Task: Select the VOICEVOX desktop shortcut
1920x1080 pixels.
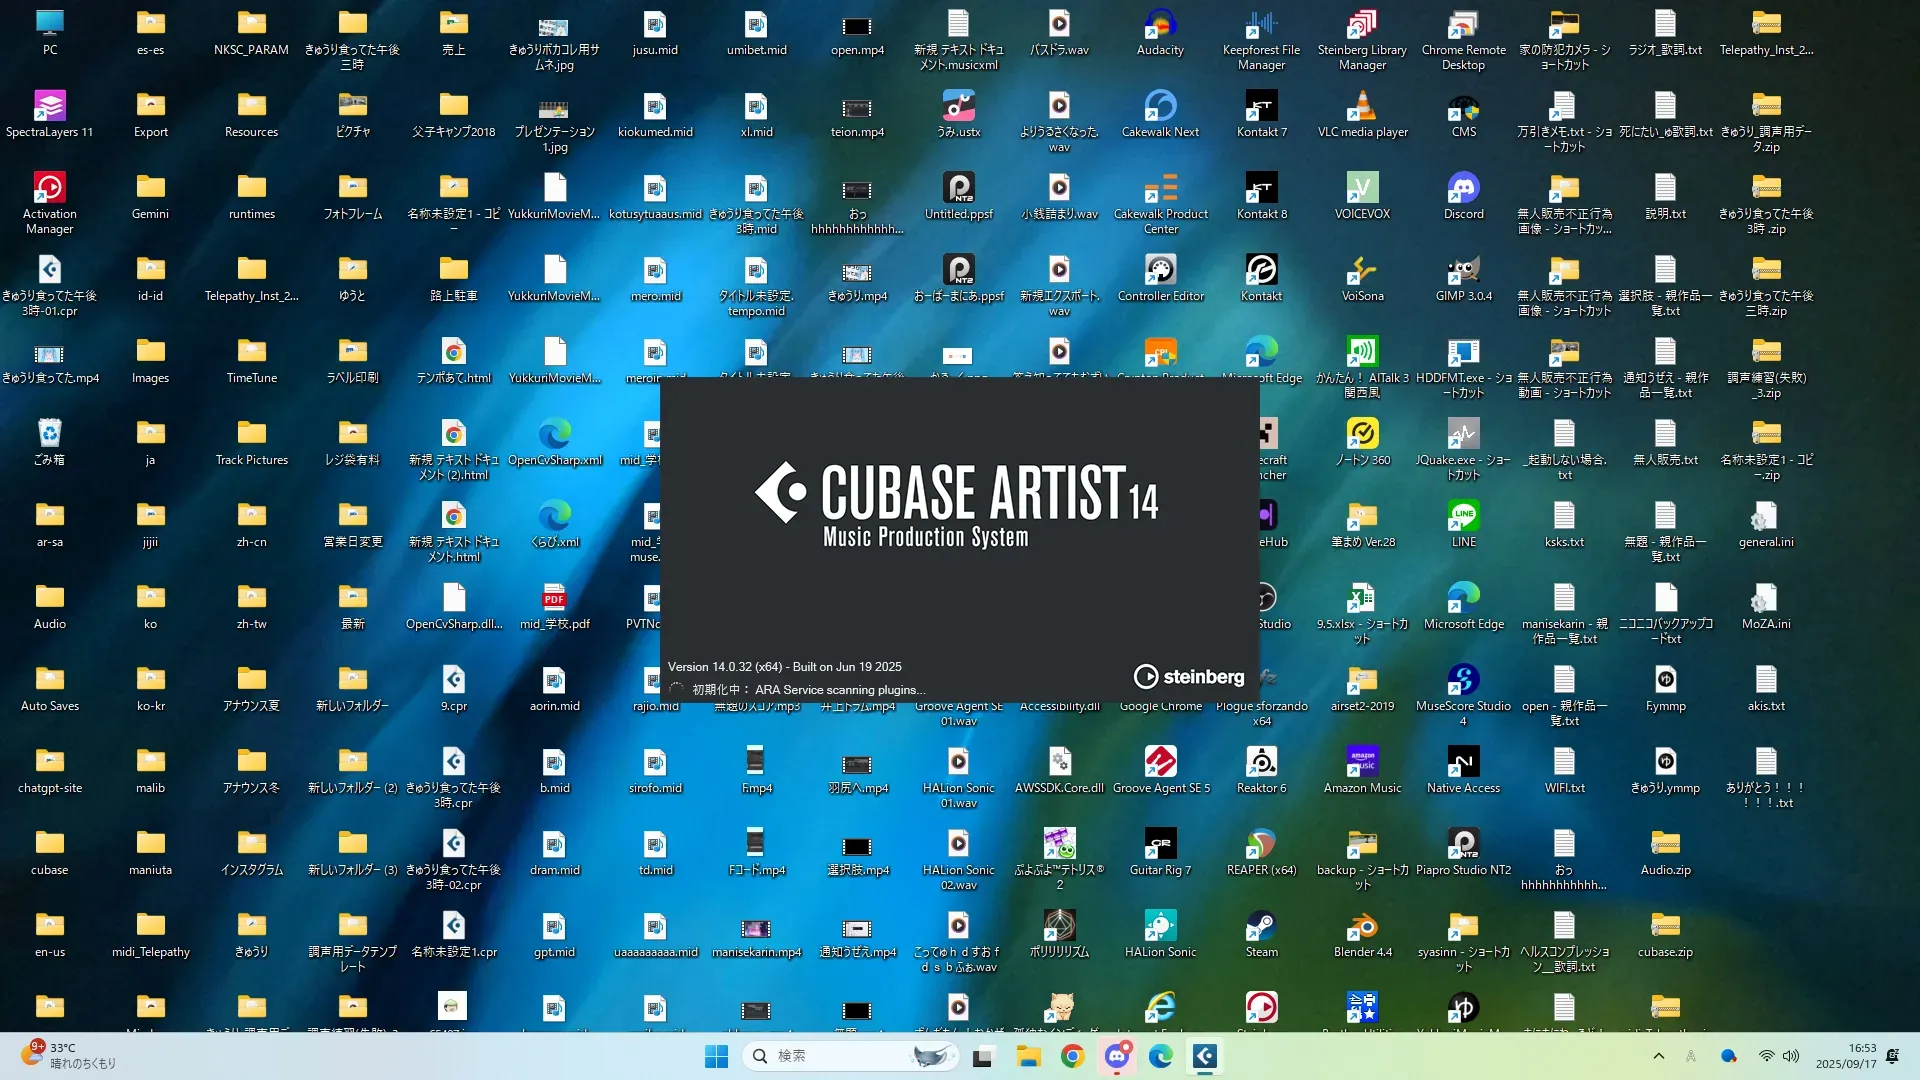Action: [x=1362, y=189]
